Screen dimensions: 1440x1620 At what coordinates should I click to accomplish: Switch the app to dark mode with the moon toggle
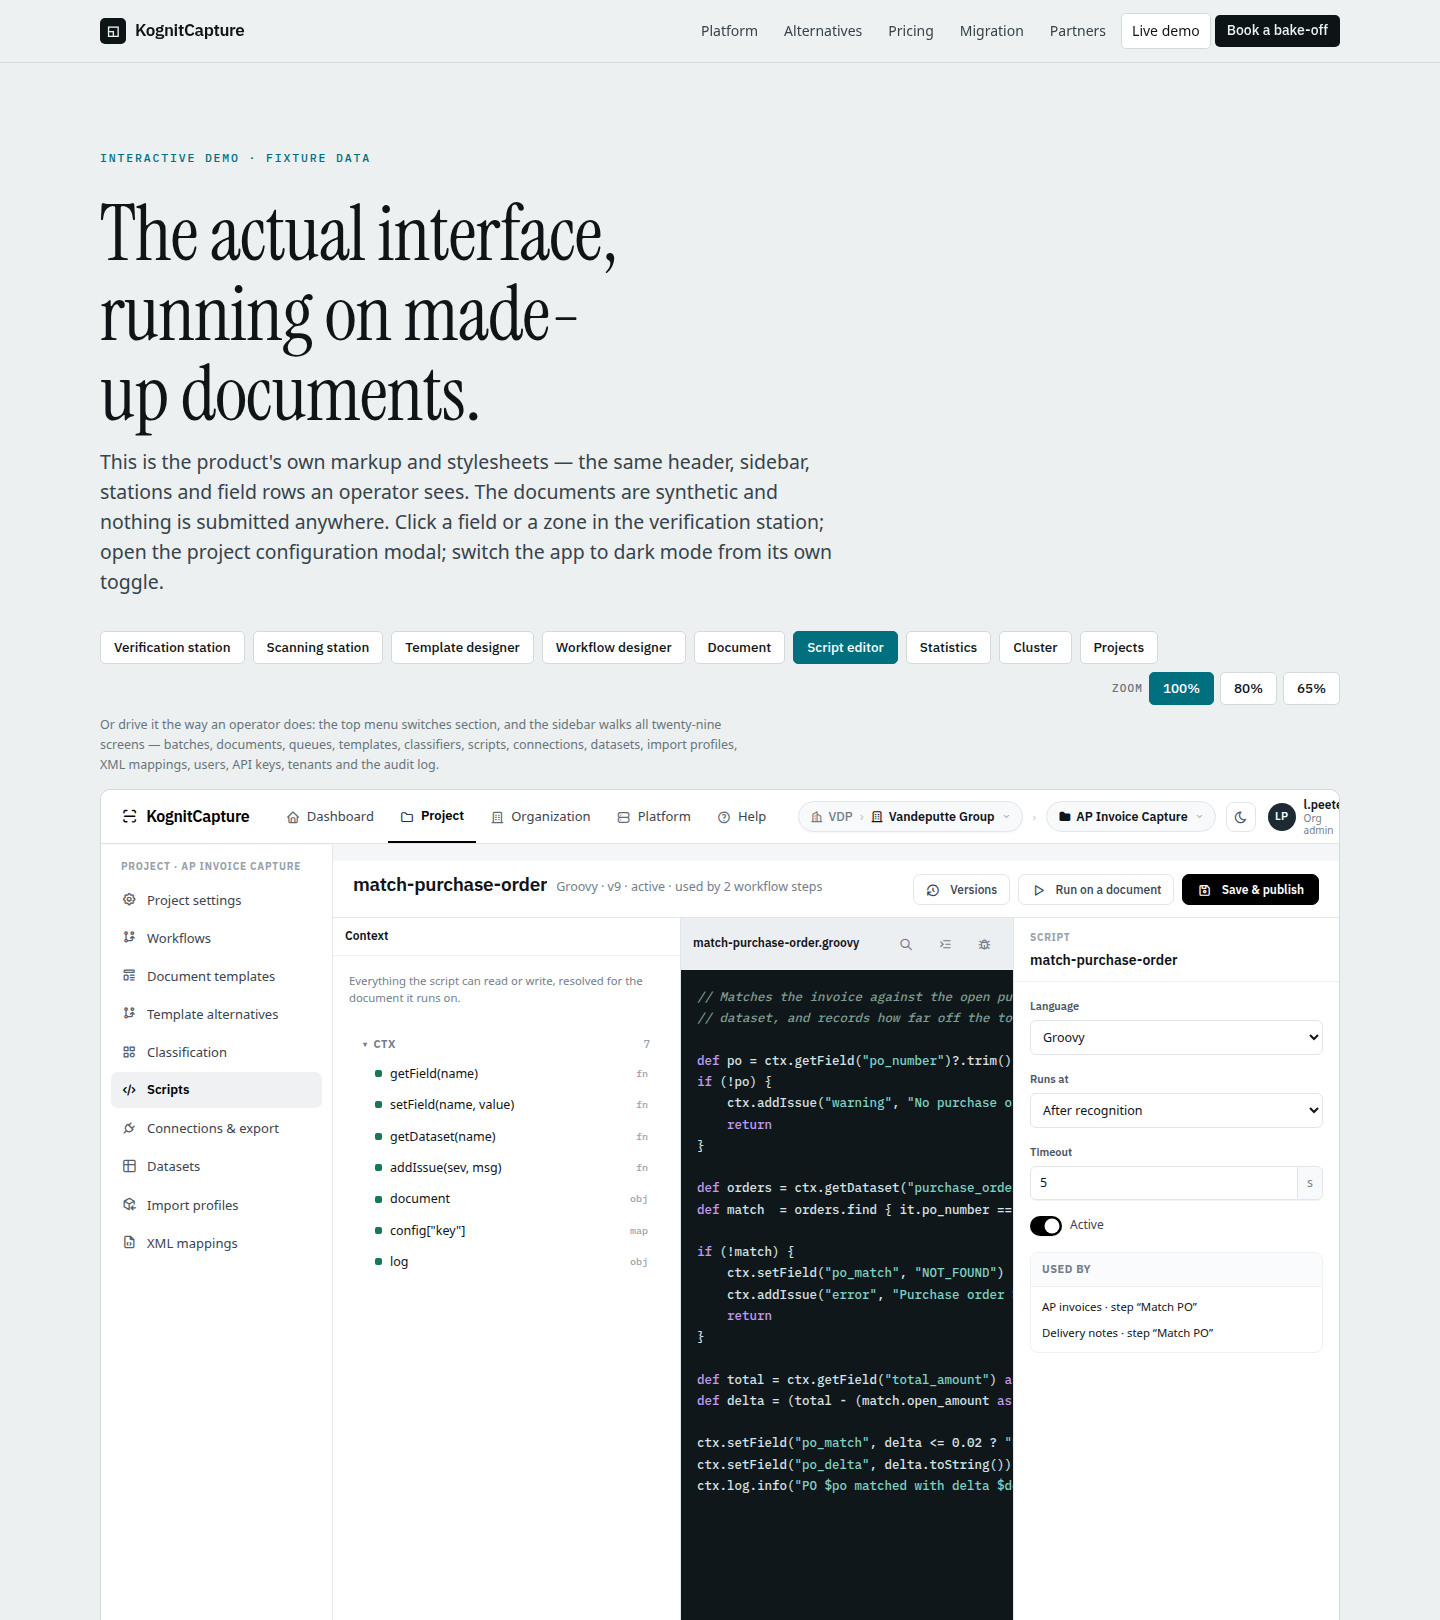click(x=1241, y=817)
